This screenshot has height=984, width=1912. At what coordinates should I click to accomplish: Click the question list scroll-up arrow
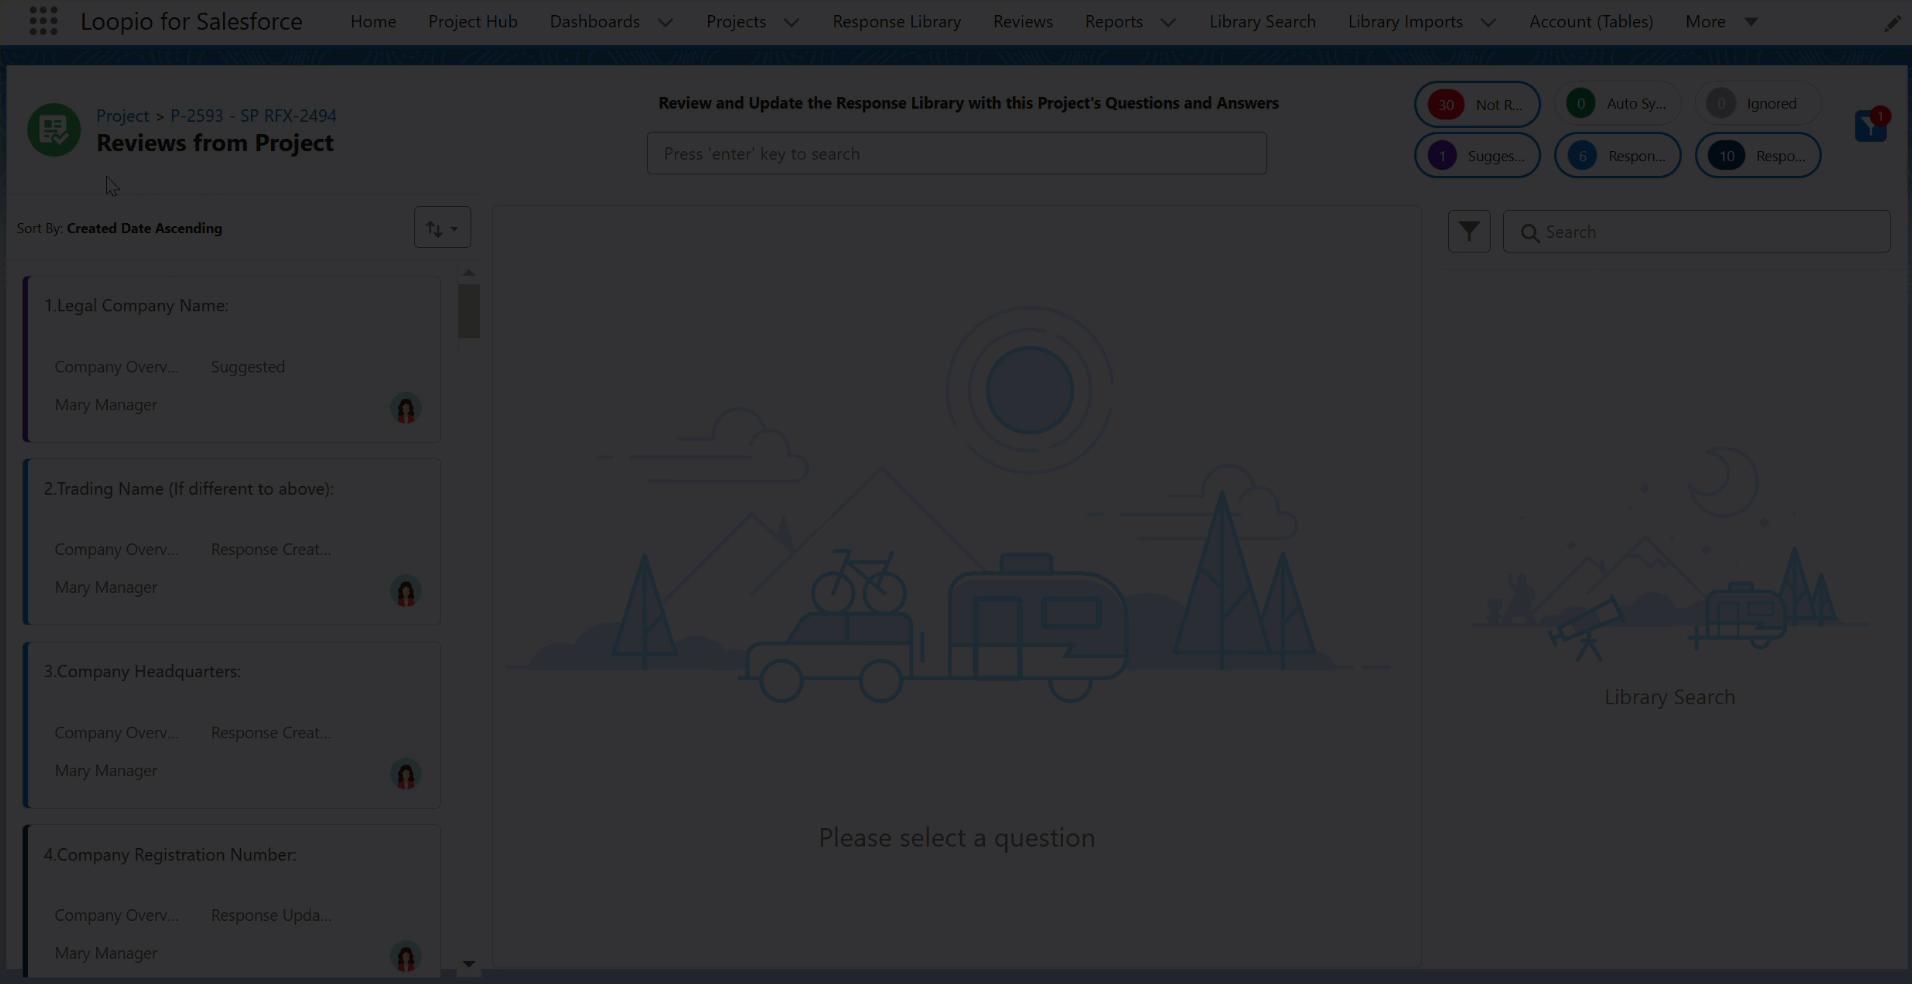pos(469,272)
